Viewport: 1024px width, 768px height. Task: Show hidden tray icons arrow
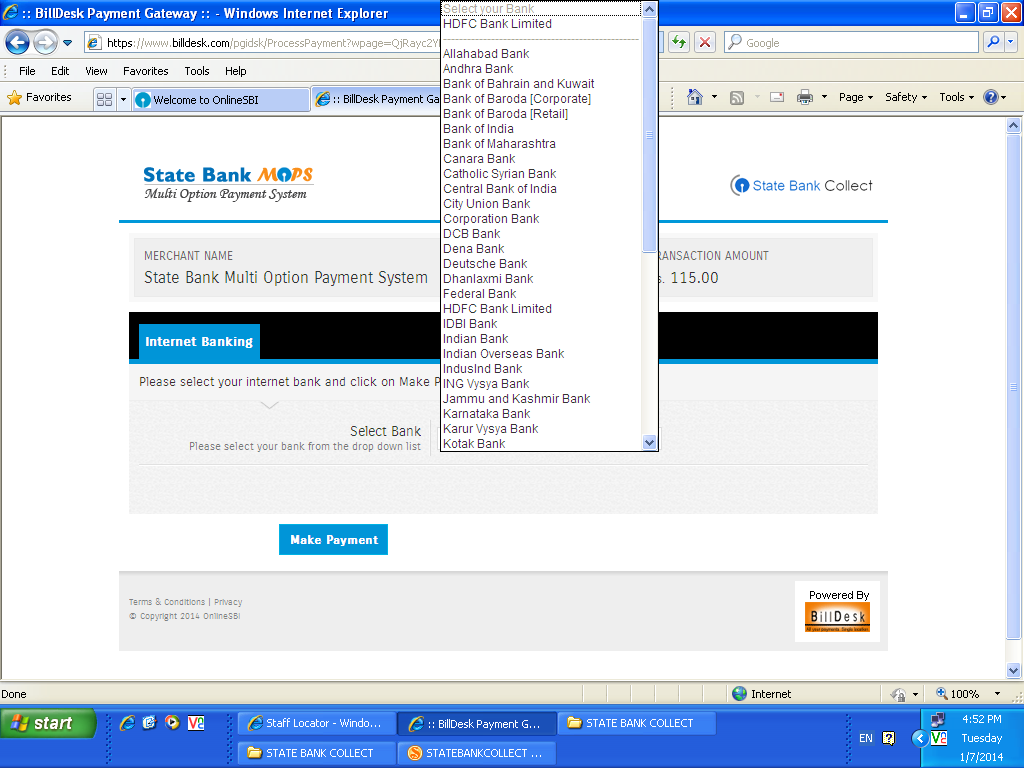pyautogui.click(x=920, y=738)
